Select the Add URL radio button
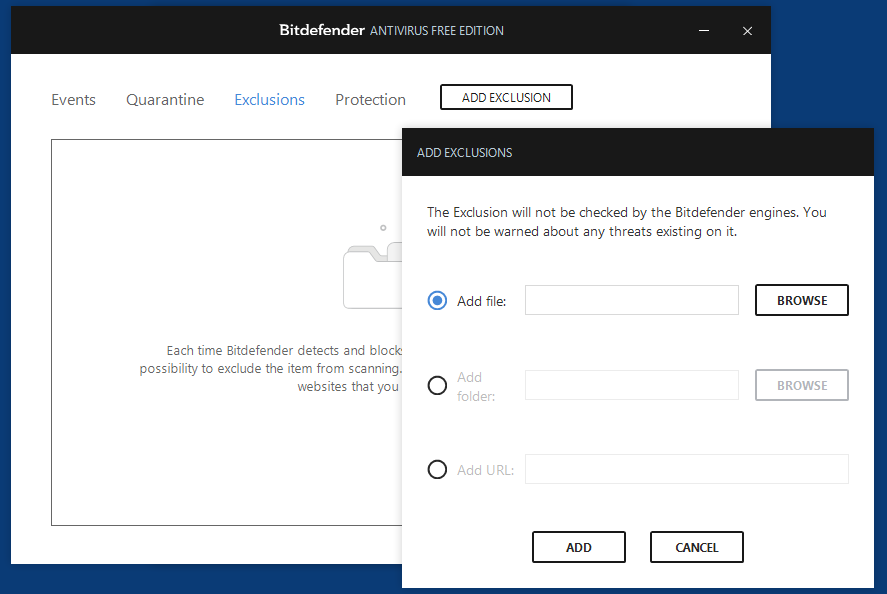This screenshot has width=887, height=594. pyautogui.click(x=437, y=470)
